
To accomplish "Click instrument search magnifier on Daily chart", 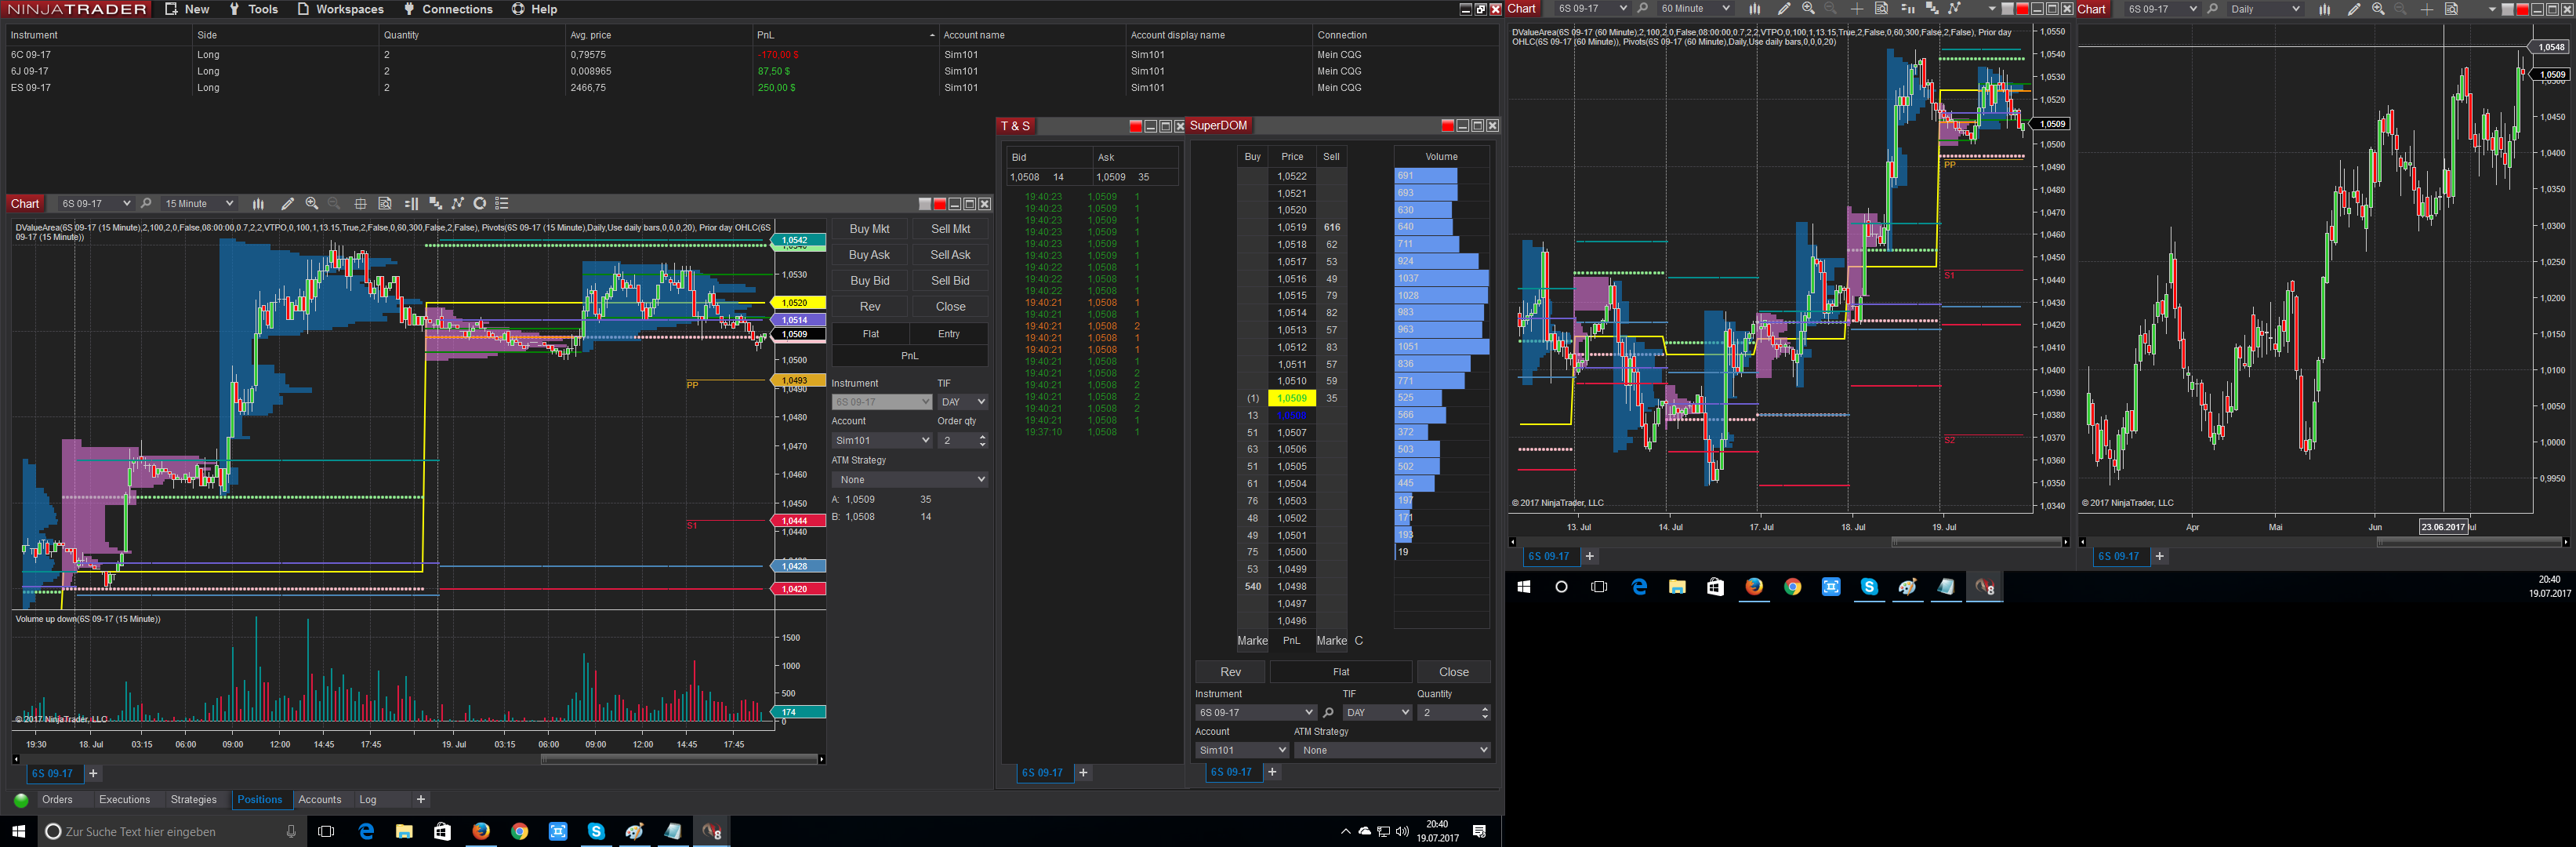I will point(2212,9).
